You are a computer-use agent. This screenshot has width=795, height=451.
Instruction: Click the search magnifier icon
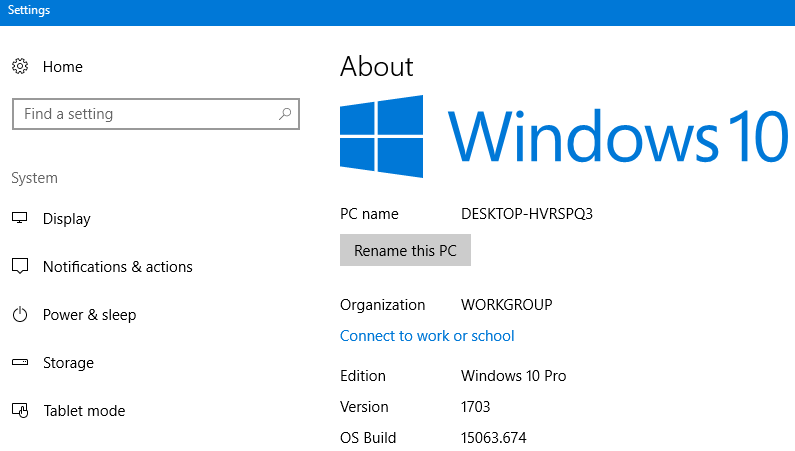coord(285,114)
